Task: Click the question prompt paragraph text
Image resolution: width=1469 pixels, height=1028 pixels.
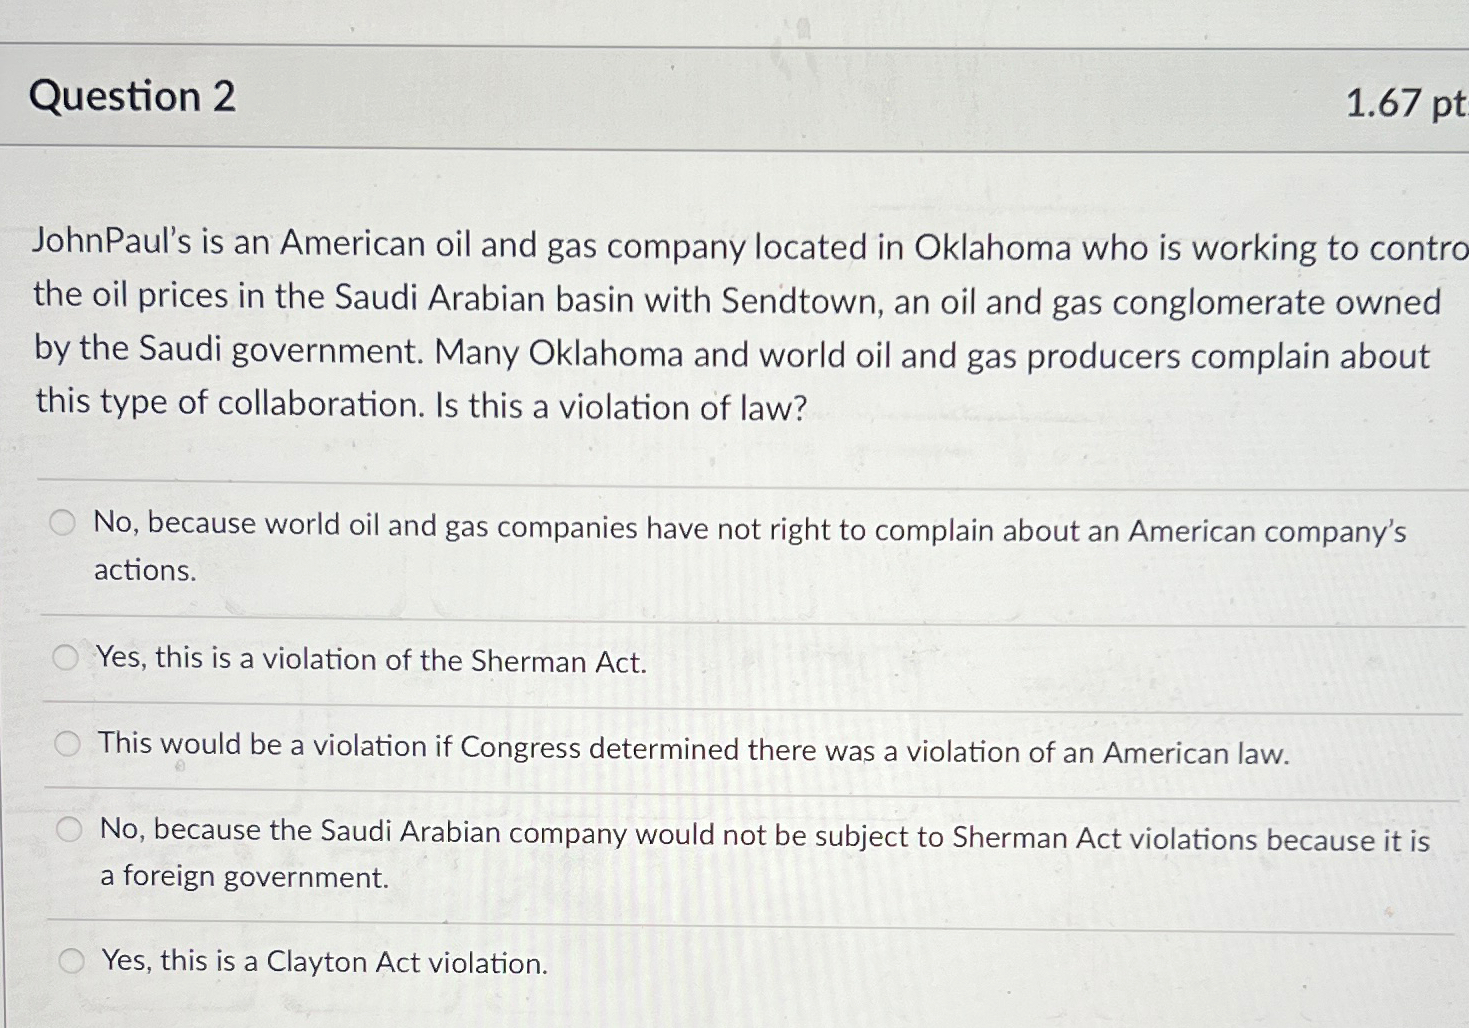Action: pos(700,324)
